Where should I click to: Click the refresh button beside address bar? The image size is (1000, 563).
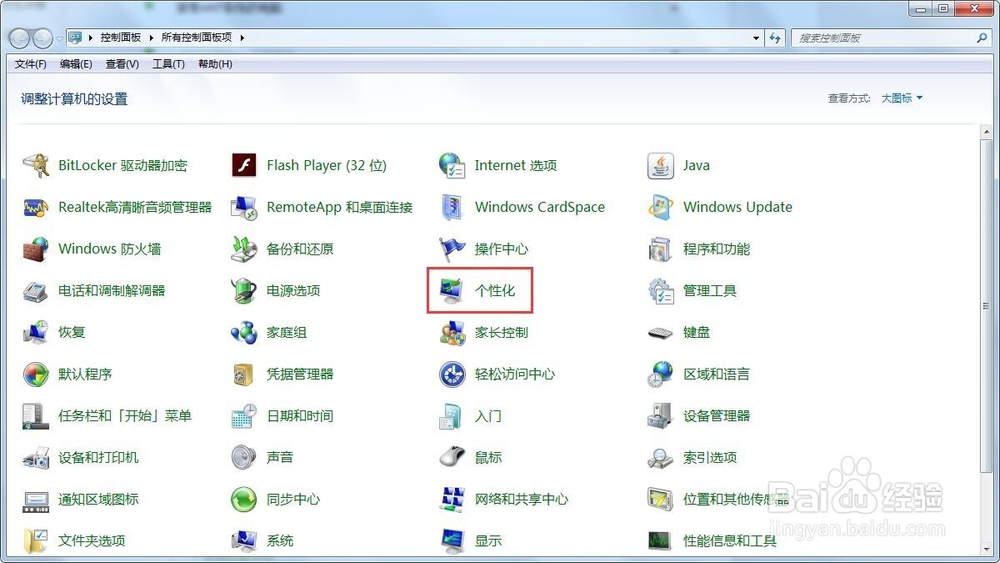click(x=775, y=38)
